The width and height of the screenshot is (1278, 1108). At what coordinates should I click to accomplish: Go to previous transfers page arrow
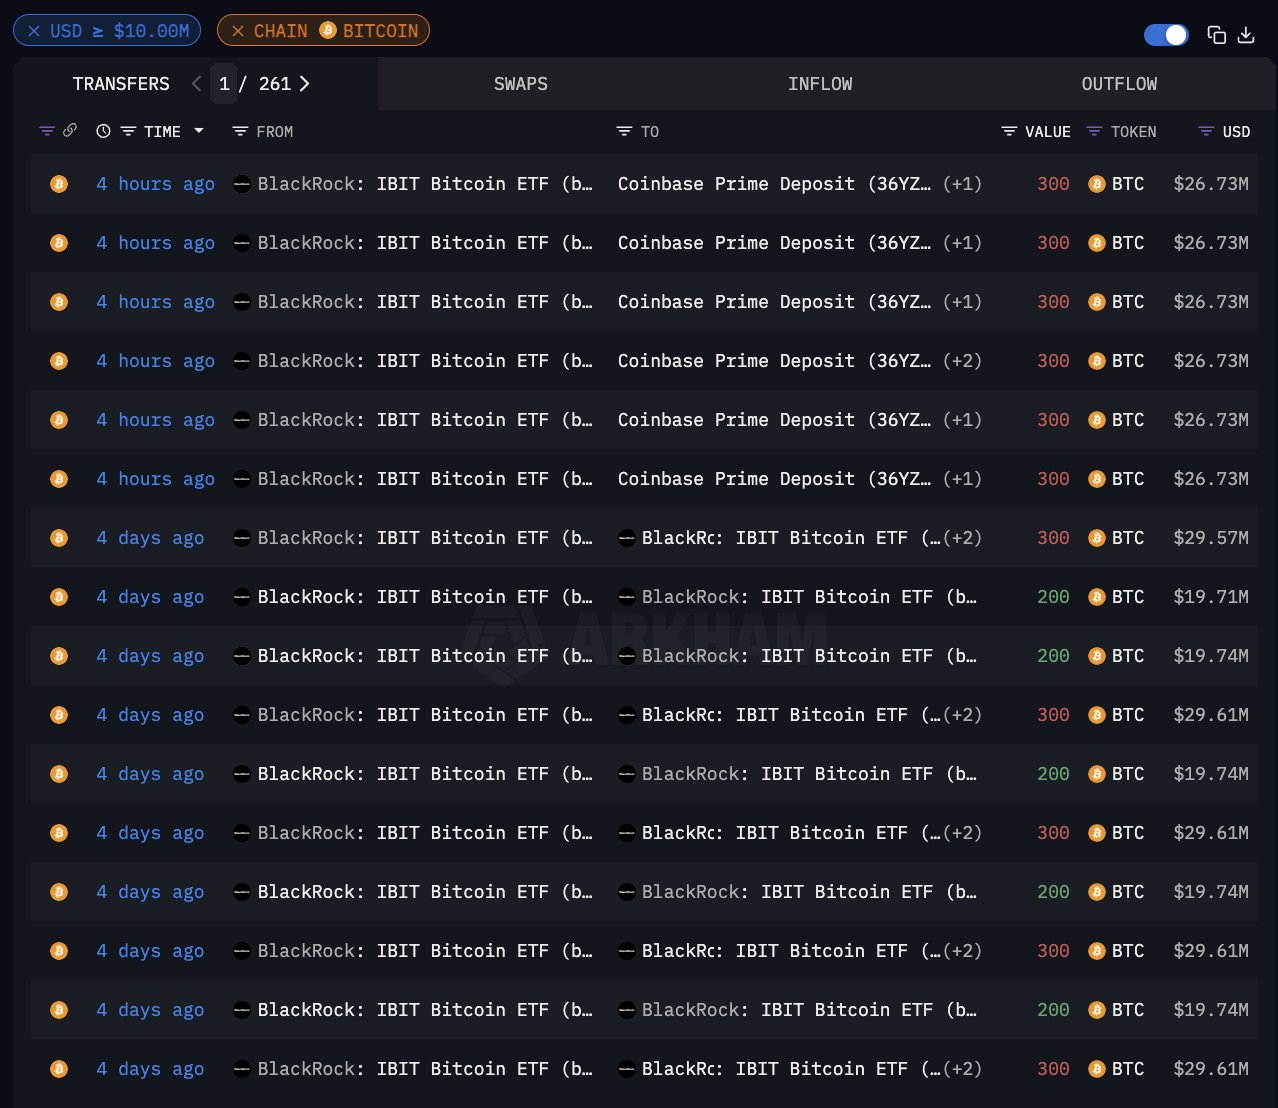(x=196, y=84)
